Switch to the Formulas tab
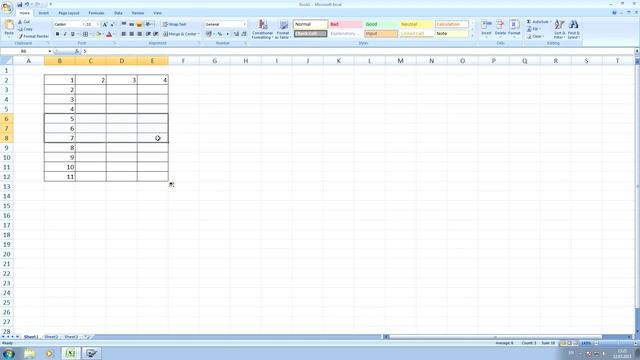The width and height of the screenshot is (640, 360). tap(96, 13)
